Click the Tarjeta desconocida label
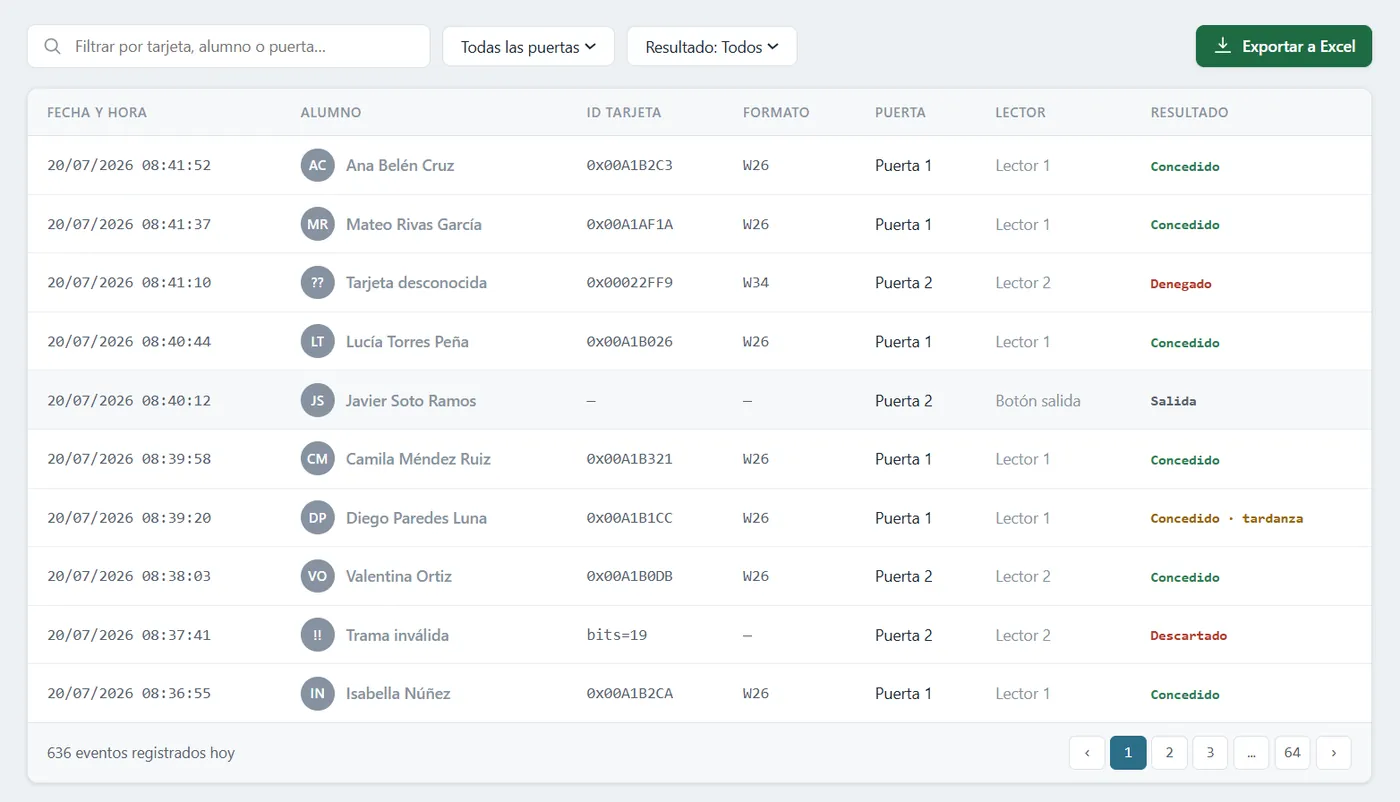The image size is (1400, 802). tap(416, 282)
